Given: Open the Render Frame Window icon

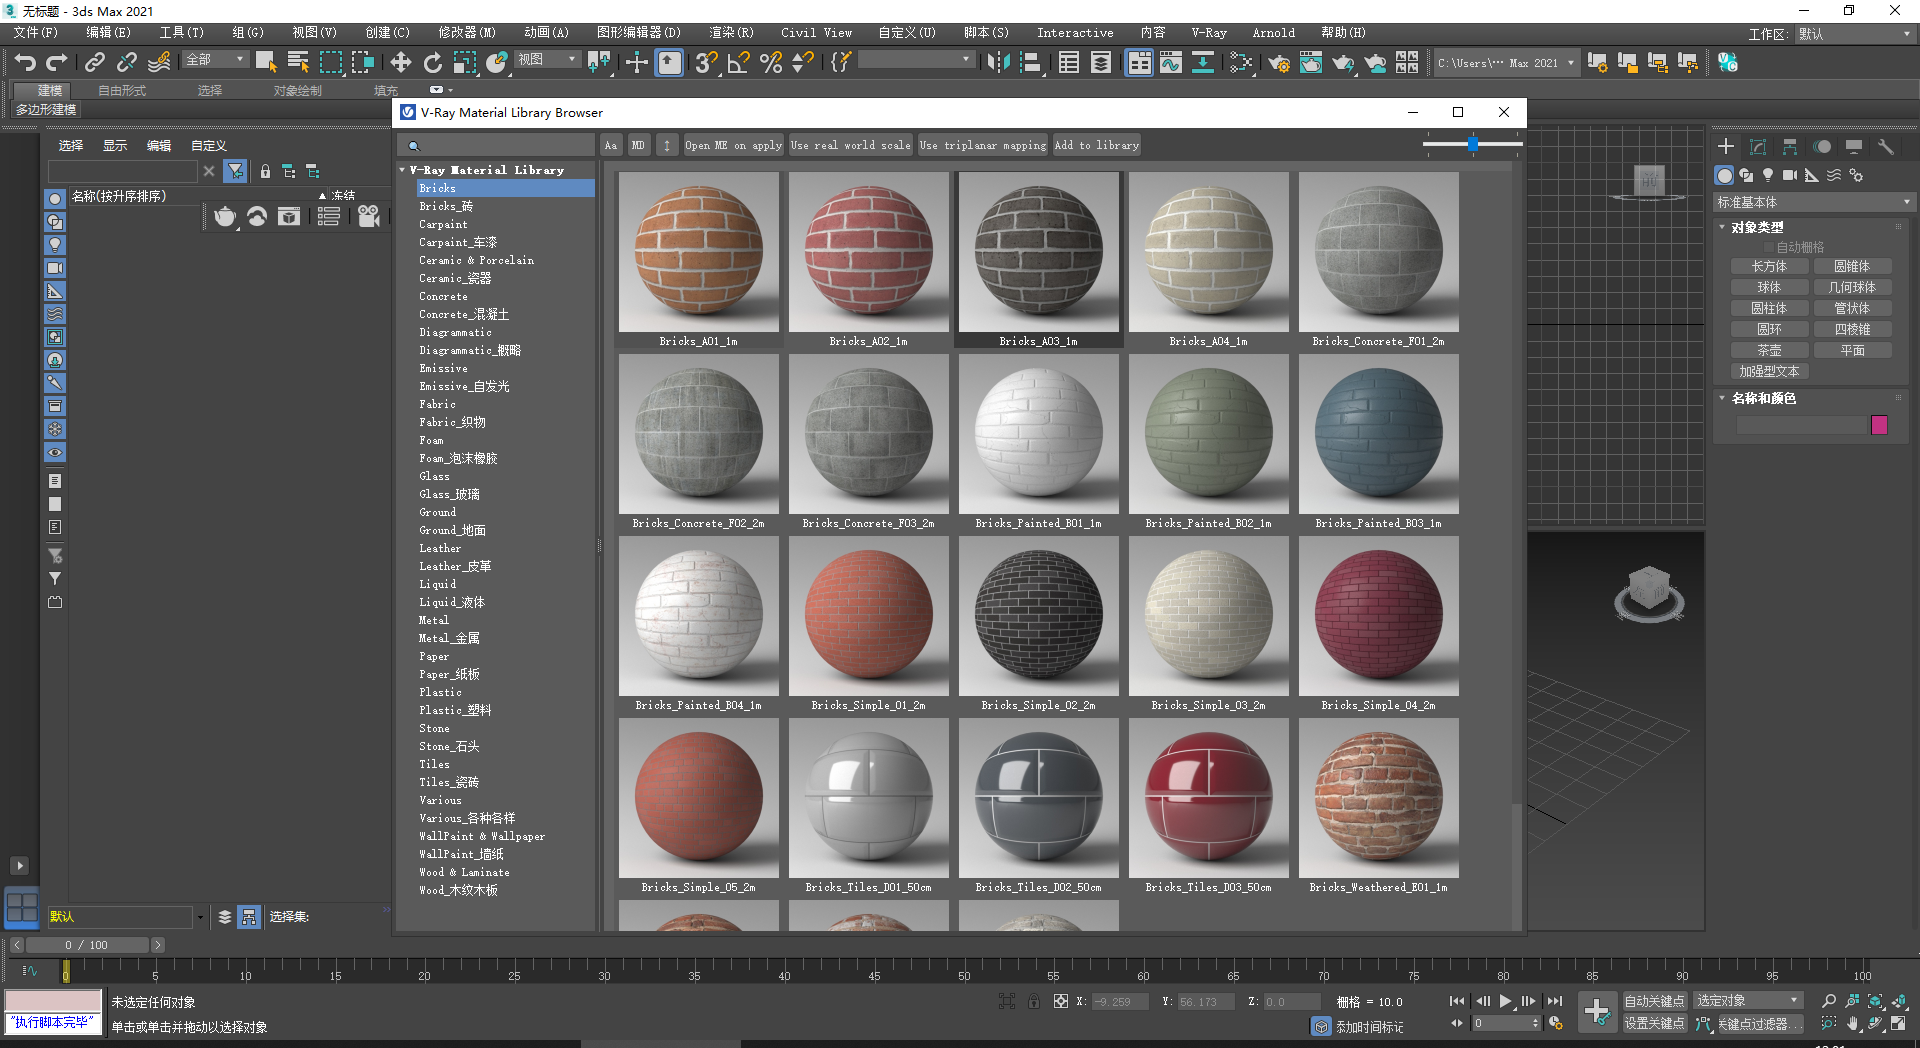Looking at the screenshot, I should [x=1311, y=62].
